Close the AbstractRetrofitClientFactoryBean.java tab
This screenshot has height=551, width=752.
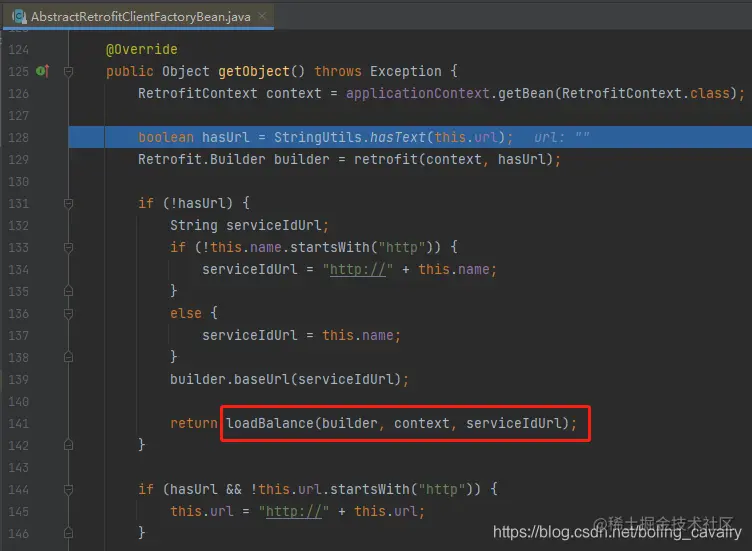tap(262, 16)
